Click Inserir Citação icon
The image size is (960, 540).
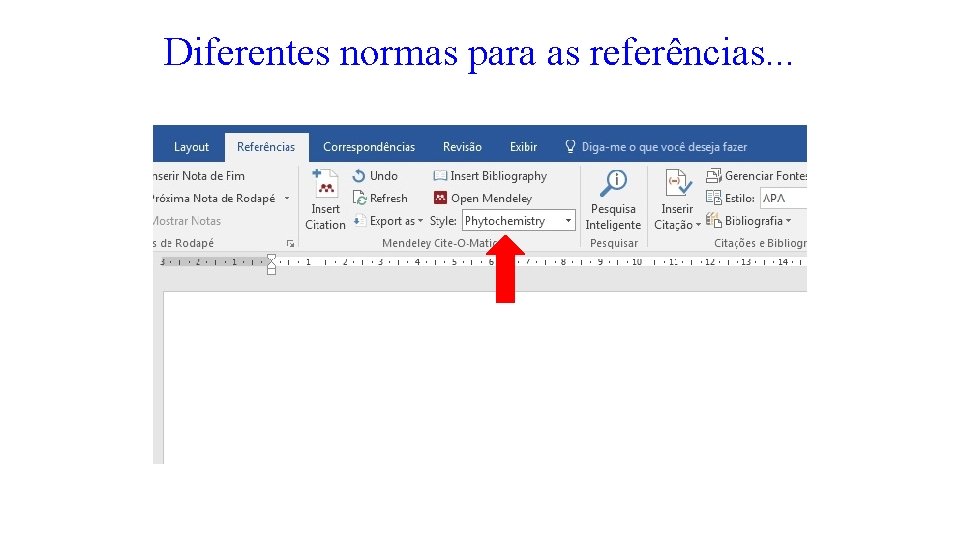(x=678, y=184)
